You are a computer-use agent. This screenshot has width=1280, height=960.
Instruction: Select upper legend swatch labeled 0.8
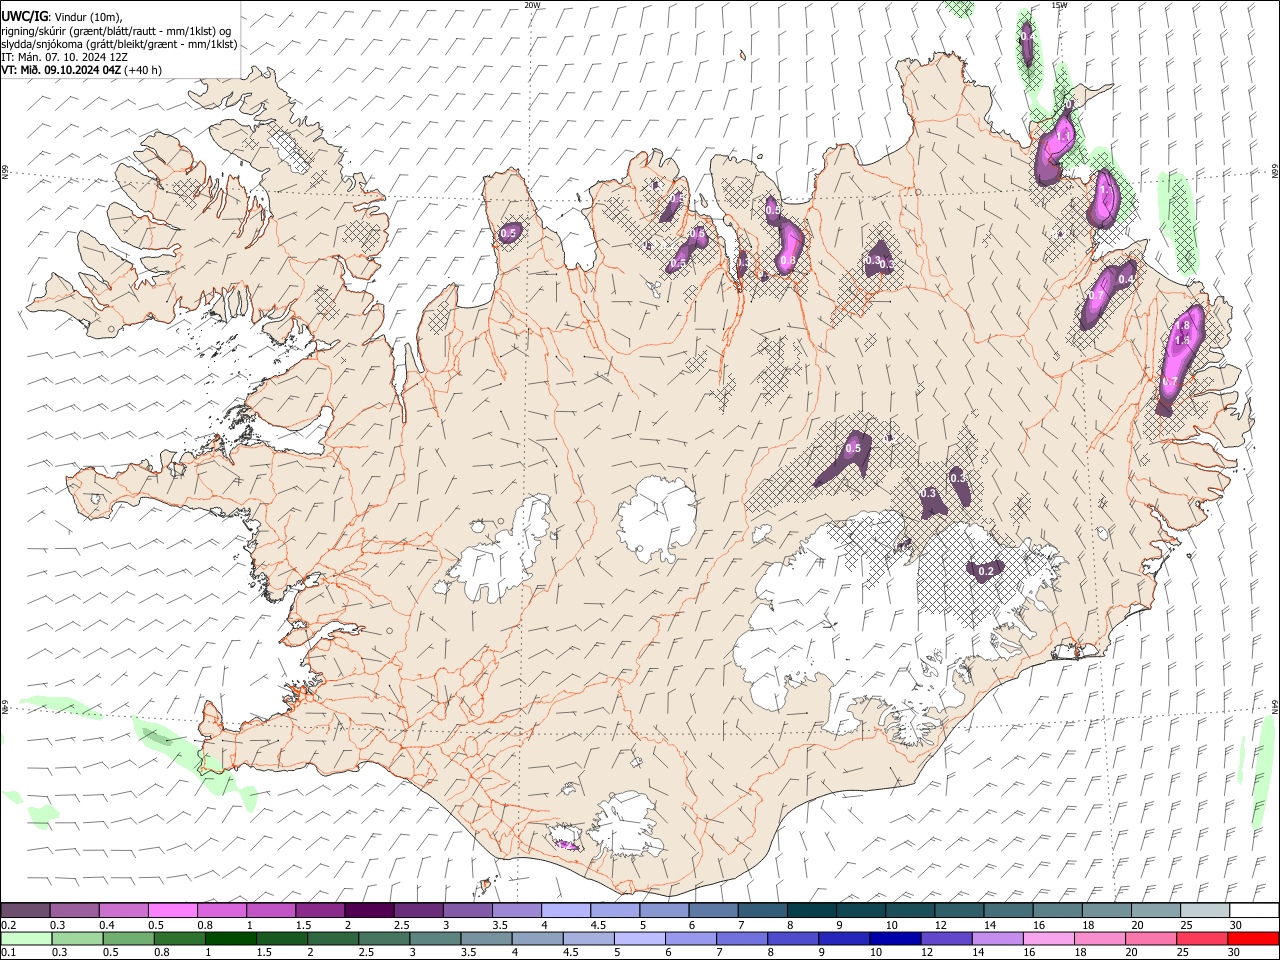[x=221, y=910]
